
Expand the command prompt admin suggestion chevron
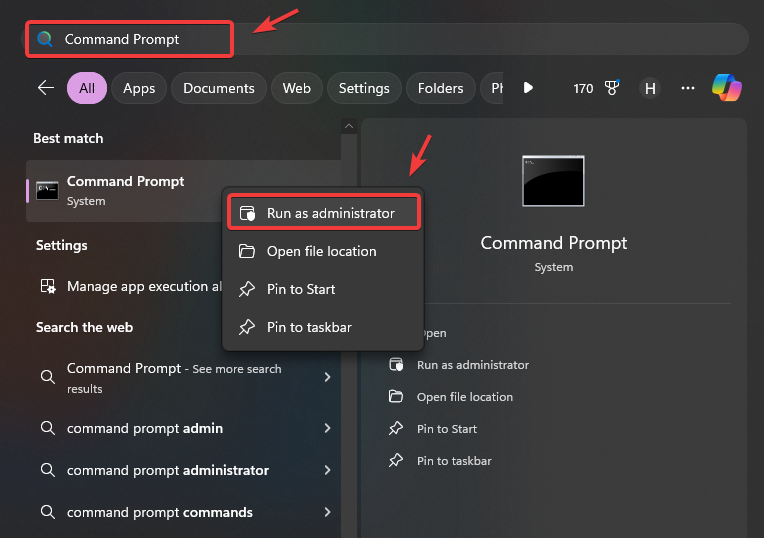(x=327, y=428)
